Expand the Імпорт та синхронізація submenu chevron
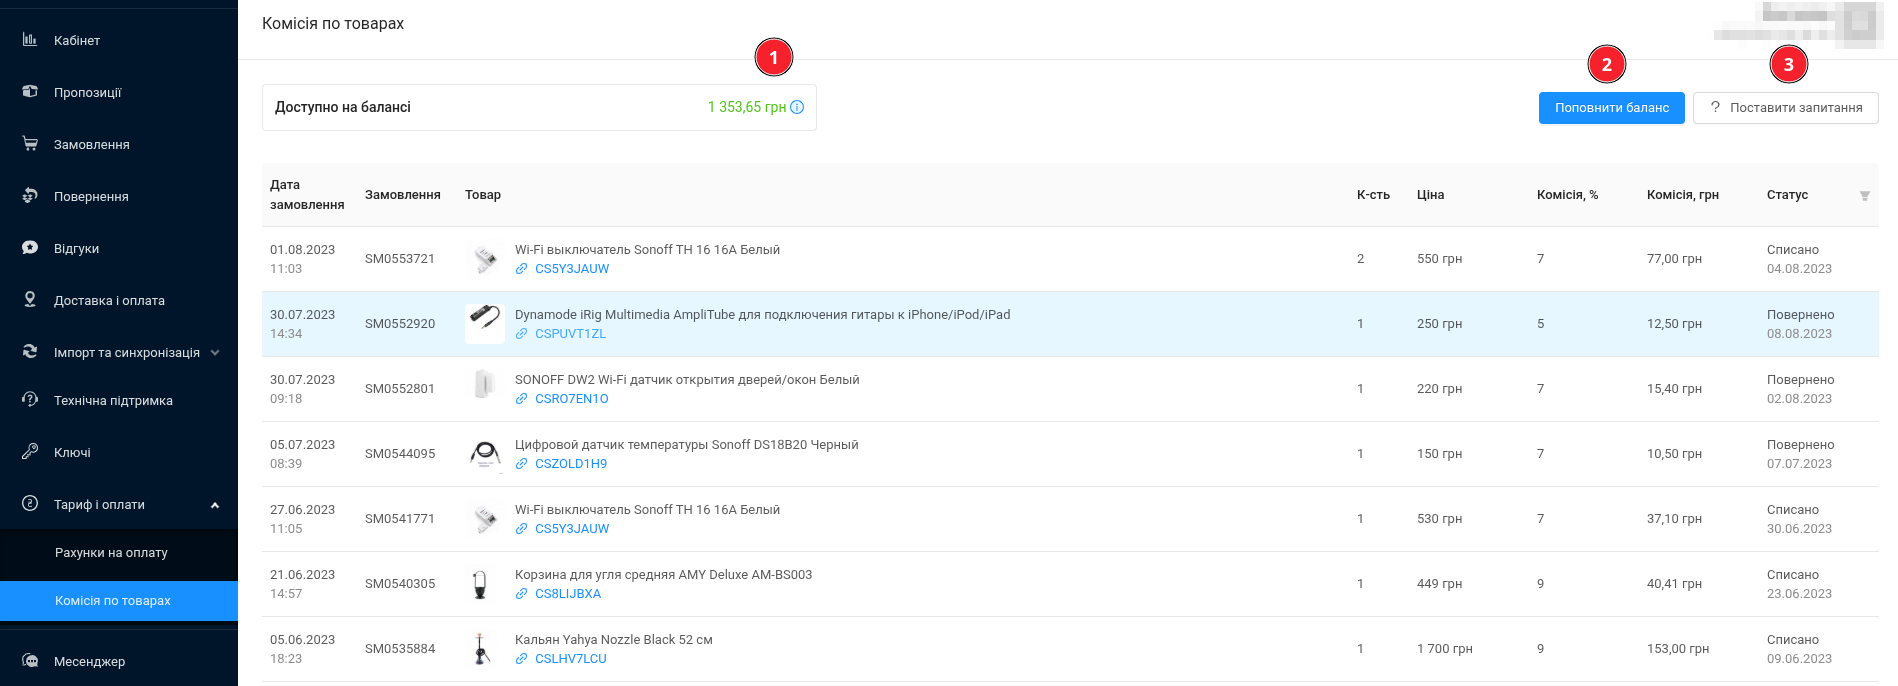The image size is (1898, 686). 215,353
